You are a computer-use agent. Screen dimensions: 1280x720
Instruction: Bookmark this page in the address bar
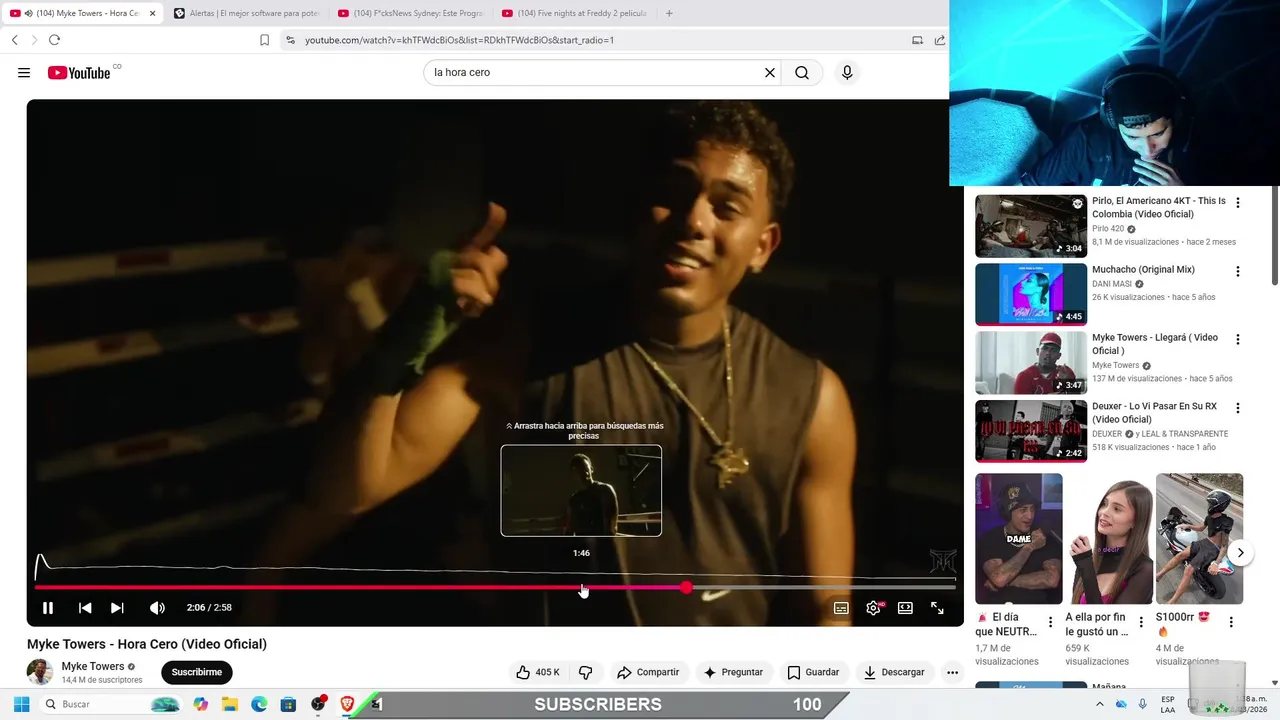tap(264, 40)
